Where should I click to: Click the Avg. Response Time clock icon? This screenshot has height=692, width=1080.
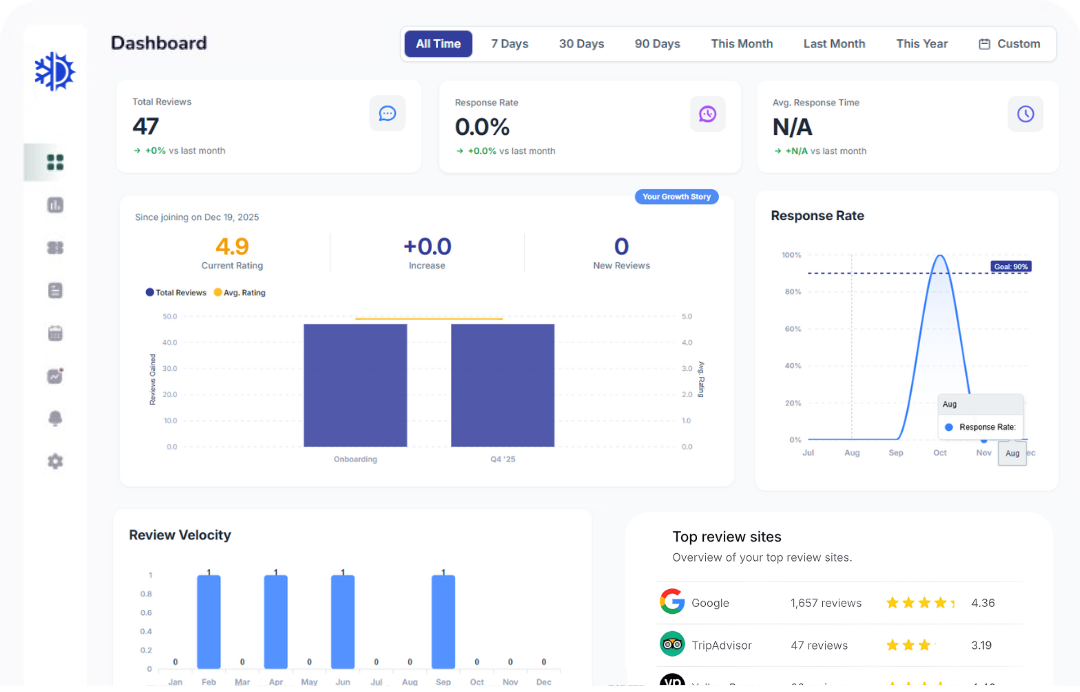coord(1025,114)
